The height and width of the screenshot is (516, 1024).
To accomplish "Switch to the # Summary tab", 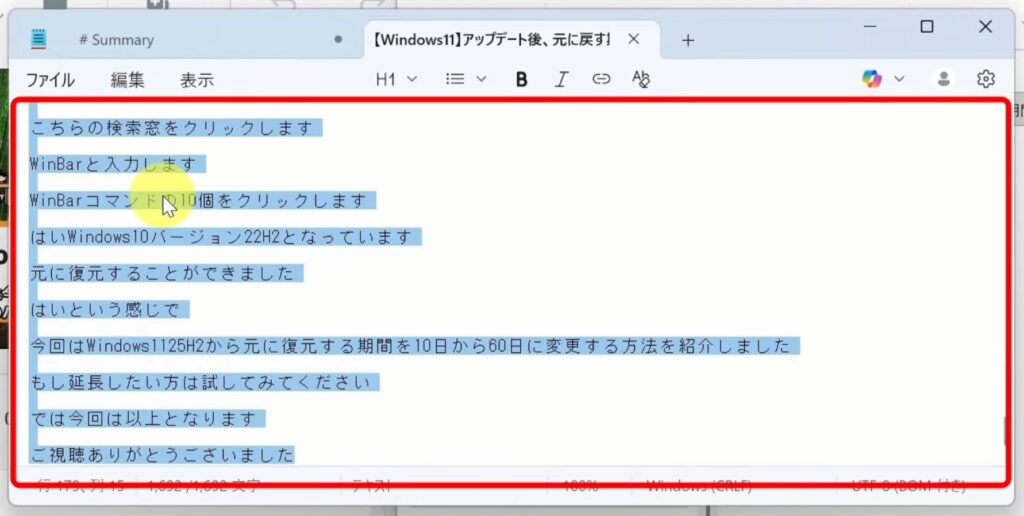I will 116,40.
